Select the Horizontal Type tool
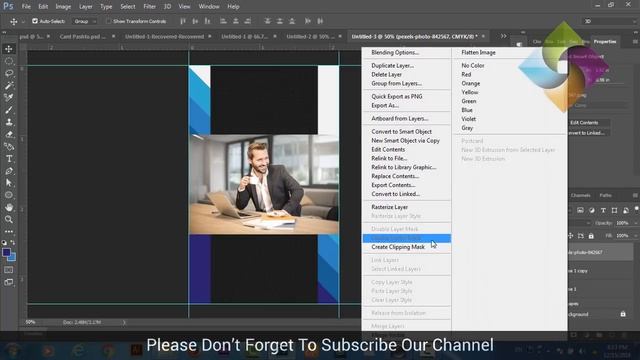The image size is (640, 360). 9,159
